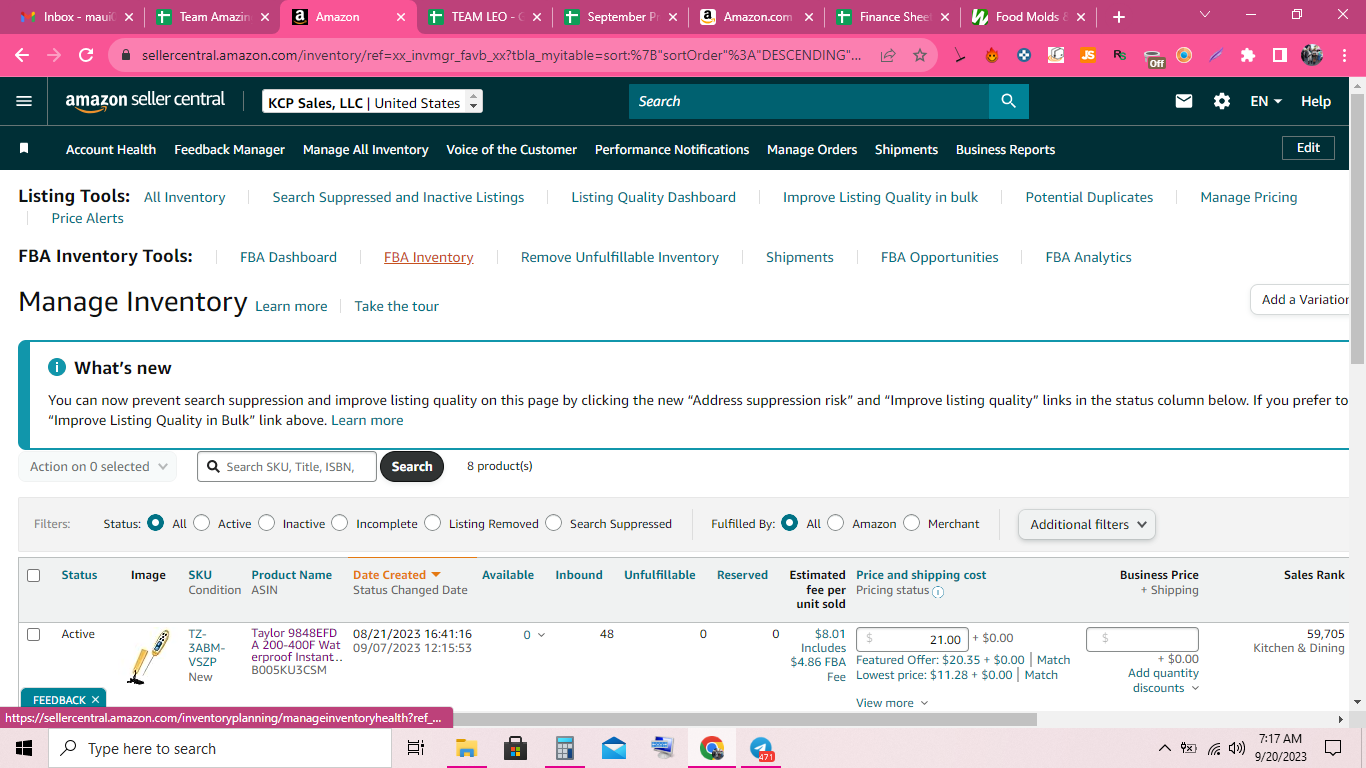This screenshot has width=1366, height=768.
Task: Select the Search Suppressed status filter
Action: coord(554,523)
